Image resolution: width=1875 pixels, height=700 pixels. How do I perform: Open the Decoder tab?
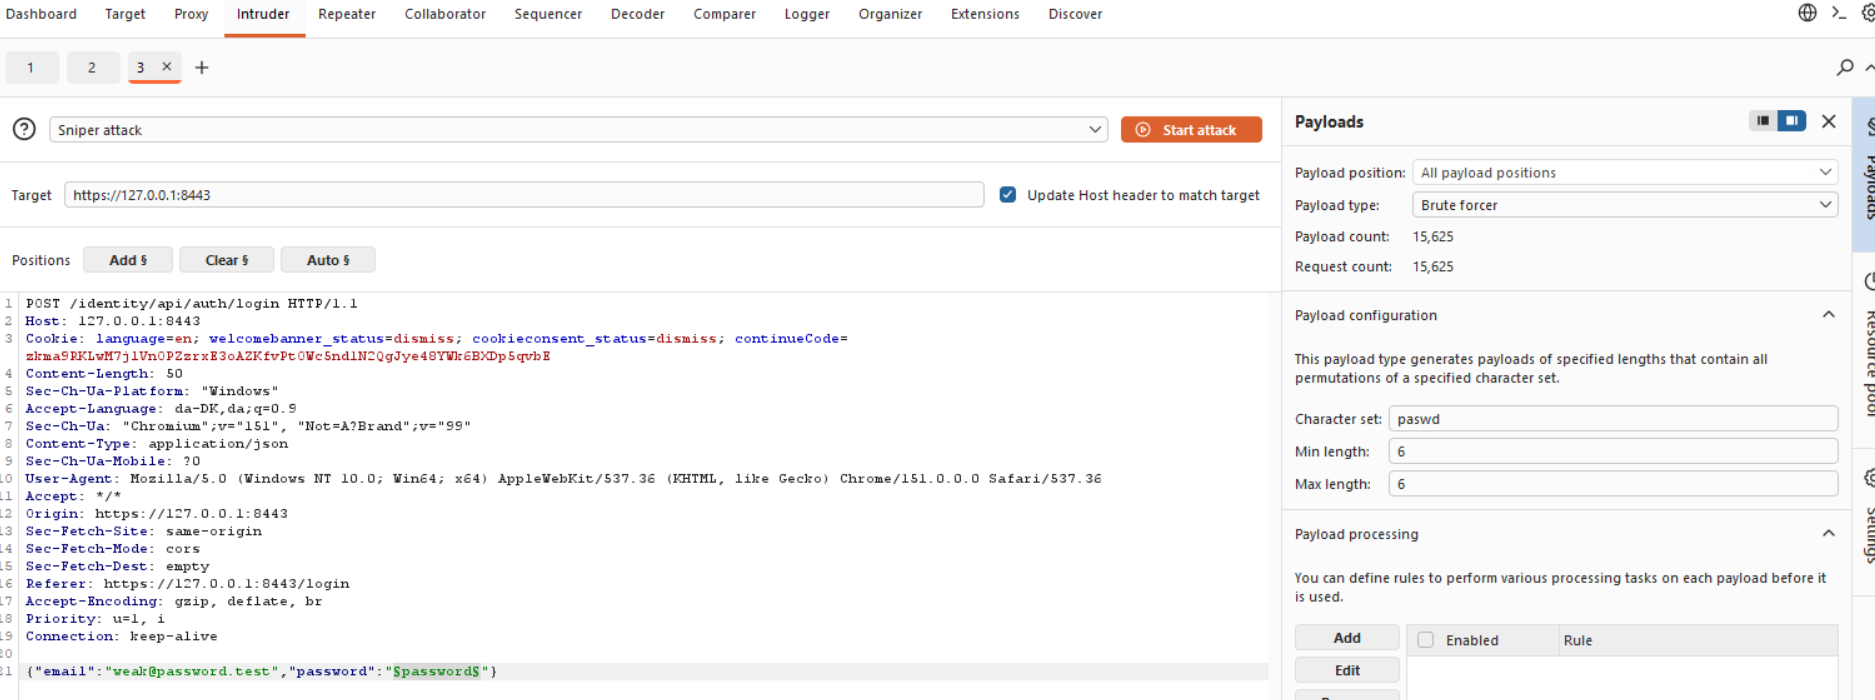pos(638,14)
